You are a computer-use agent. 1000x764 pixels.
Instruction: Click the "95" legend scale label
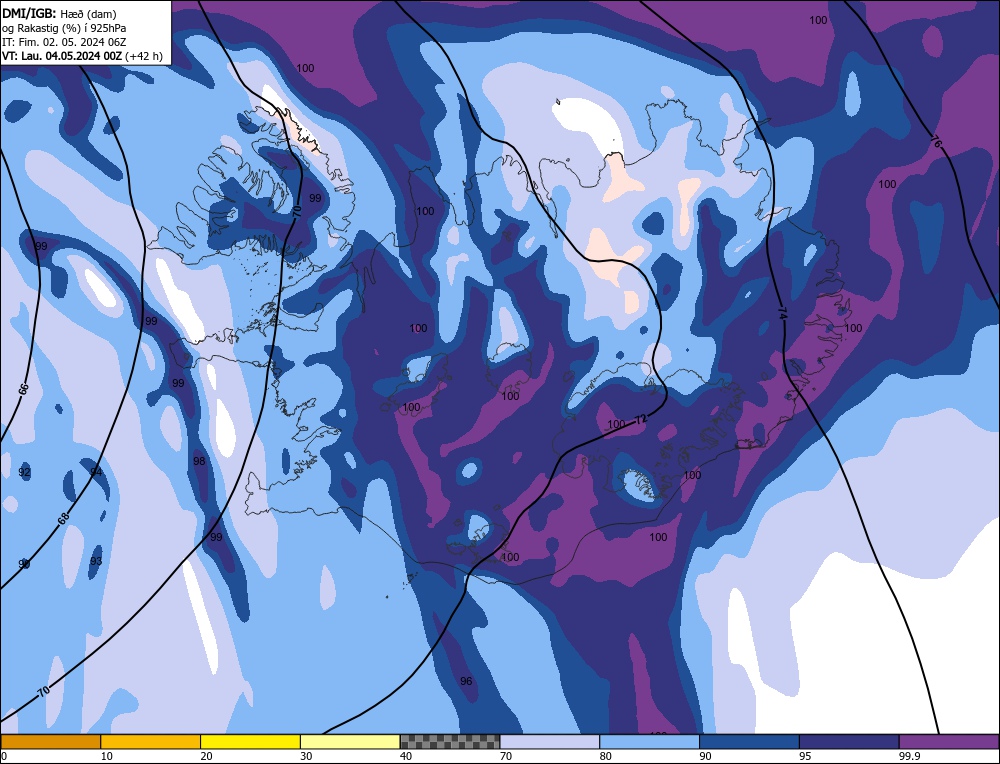[805, 756]
